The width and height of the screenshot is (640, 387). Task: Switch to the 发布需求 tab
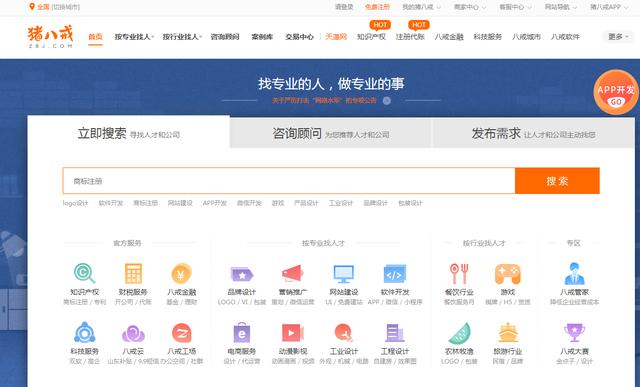point(533,133)
